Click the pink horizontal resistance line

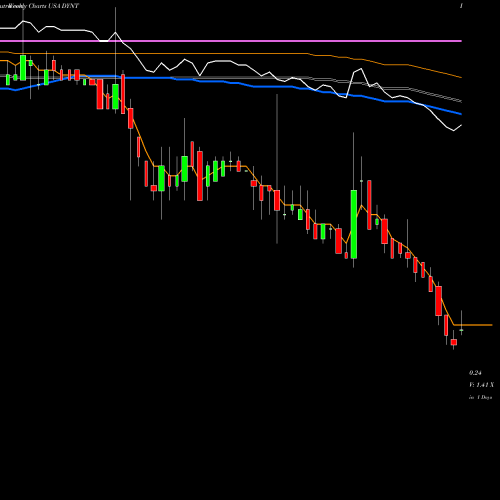pyautogui.click(x=231, y=41)
